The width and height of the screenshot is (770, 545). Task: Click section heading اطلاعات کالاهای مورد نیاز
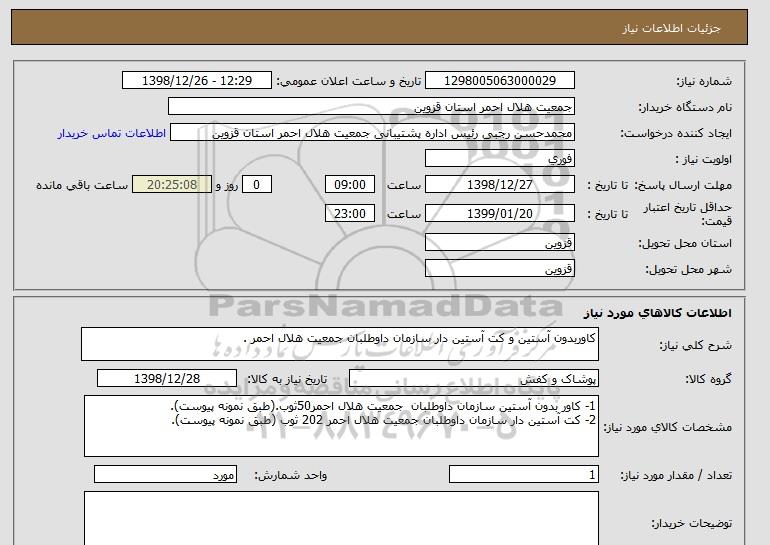point(657,313)
